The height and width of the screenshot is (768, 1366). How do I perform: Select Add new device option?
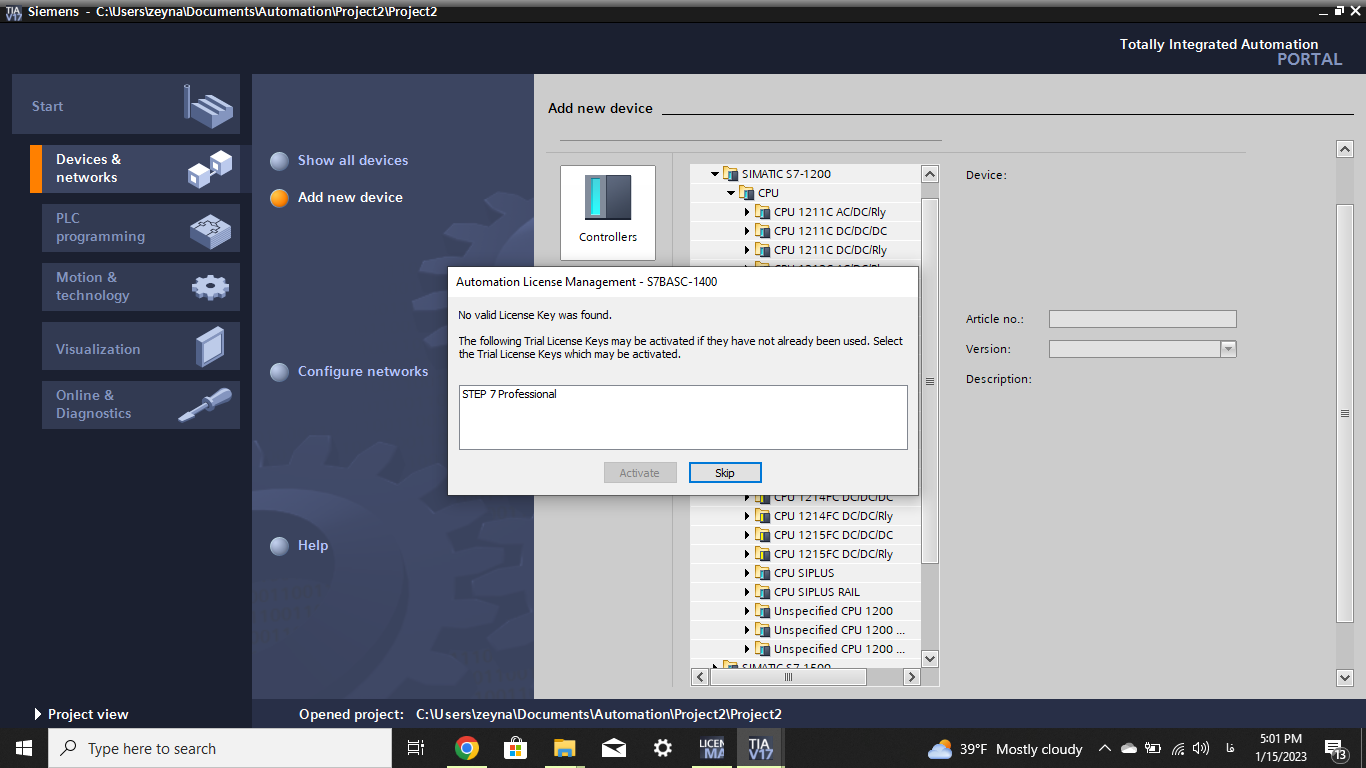pyautogui.click(x=337, y=197)
